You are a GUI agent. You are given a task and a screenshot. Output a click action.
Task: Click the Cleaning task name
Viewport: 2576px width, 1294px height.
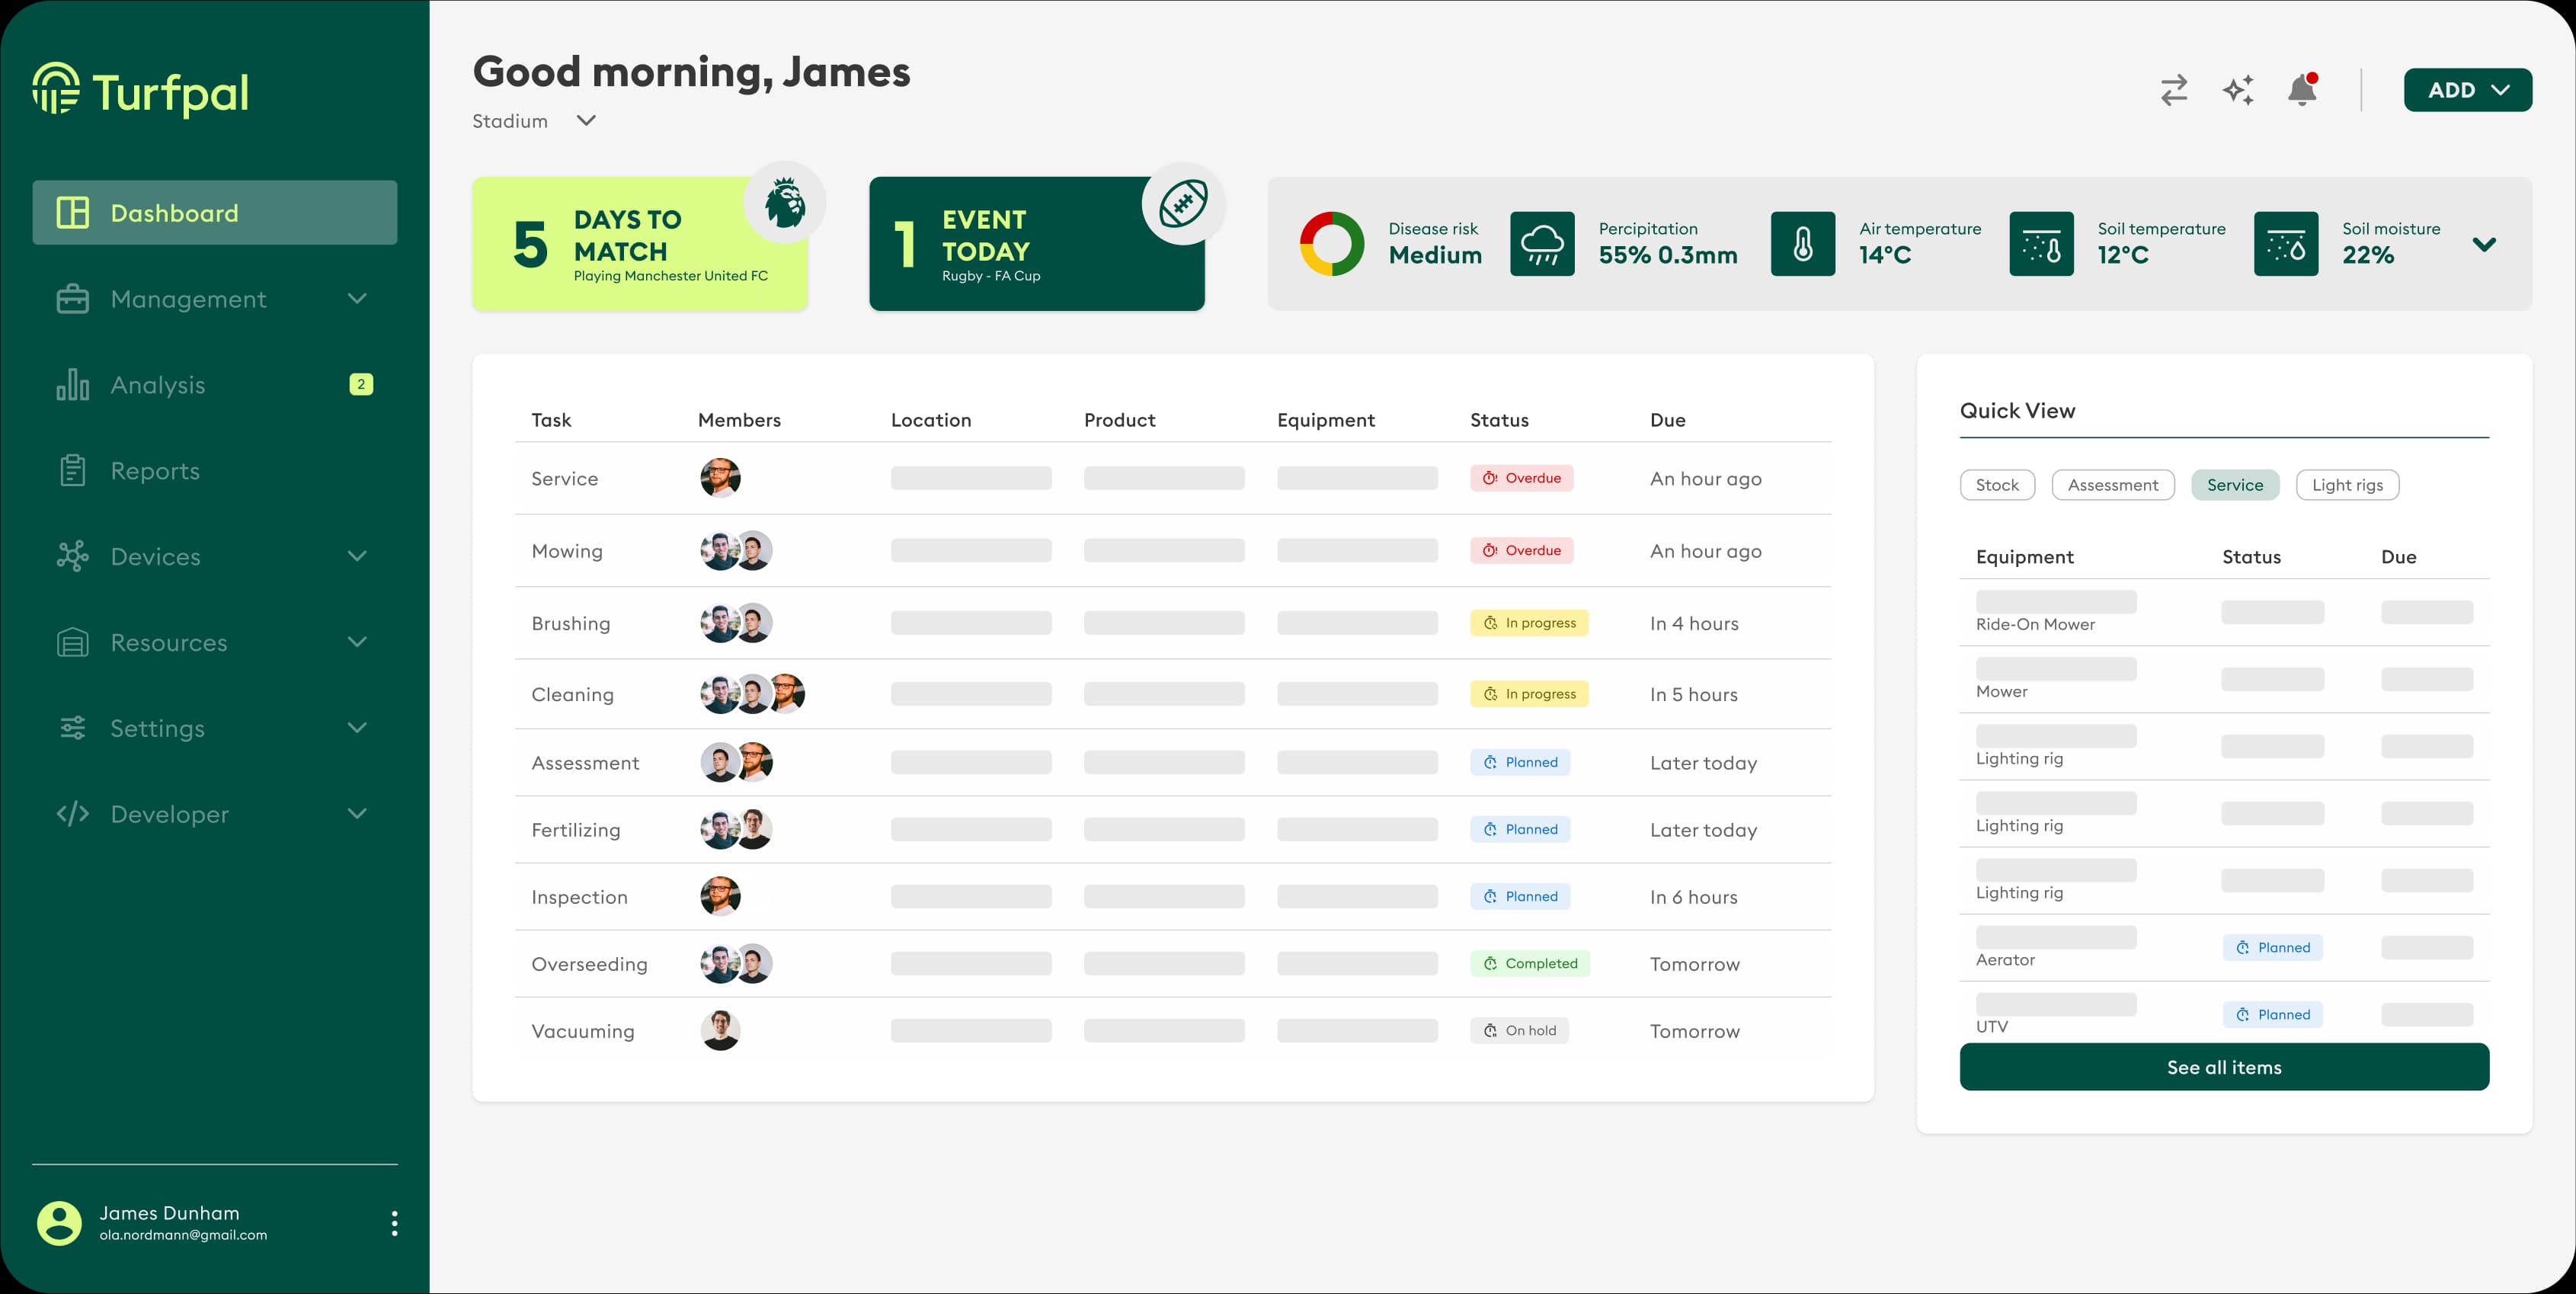(x=572, y=695)
